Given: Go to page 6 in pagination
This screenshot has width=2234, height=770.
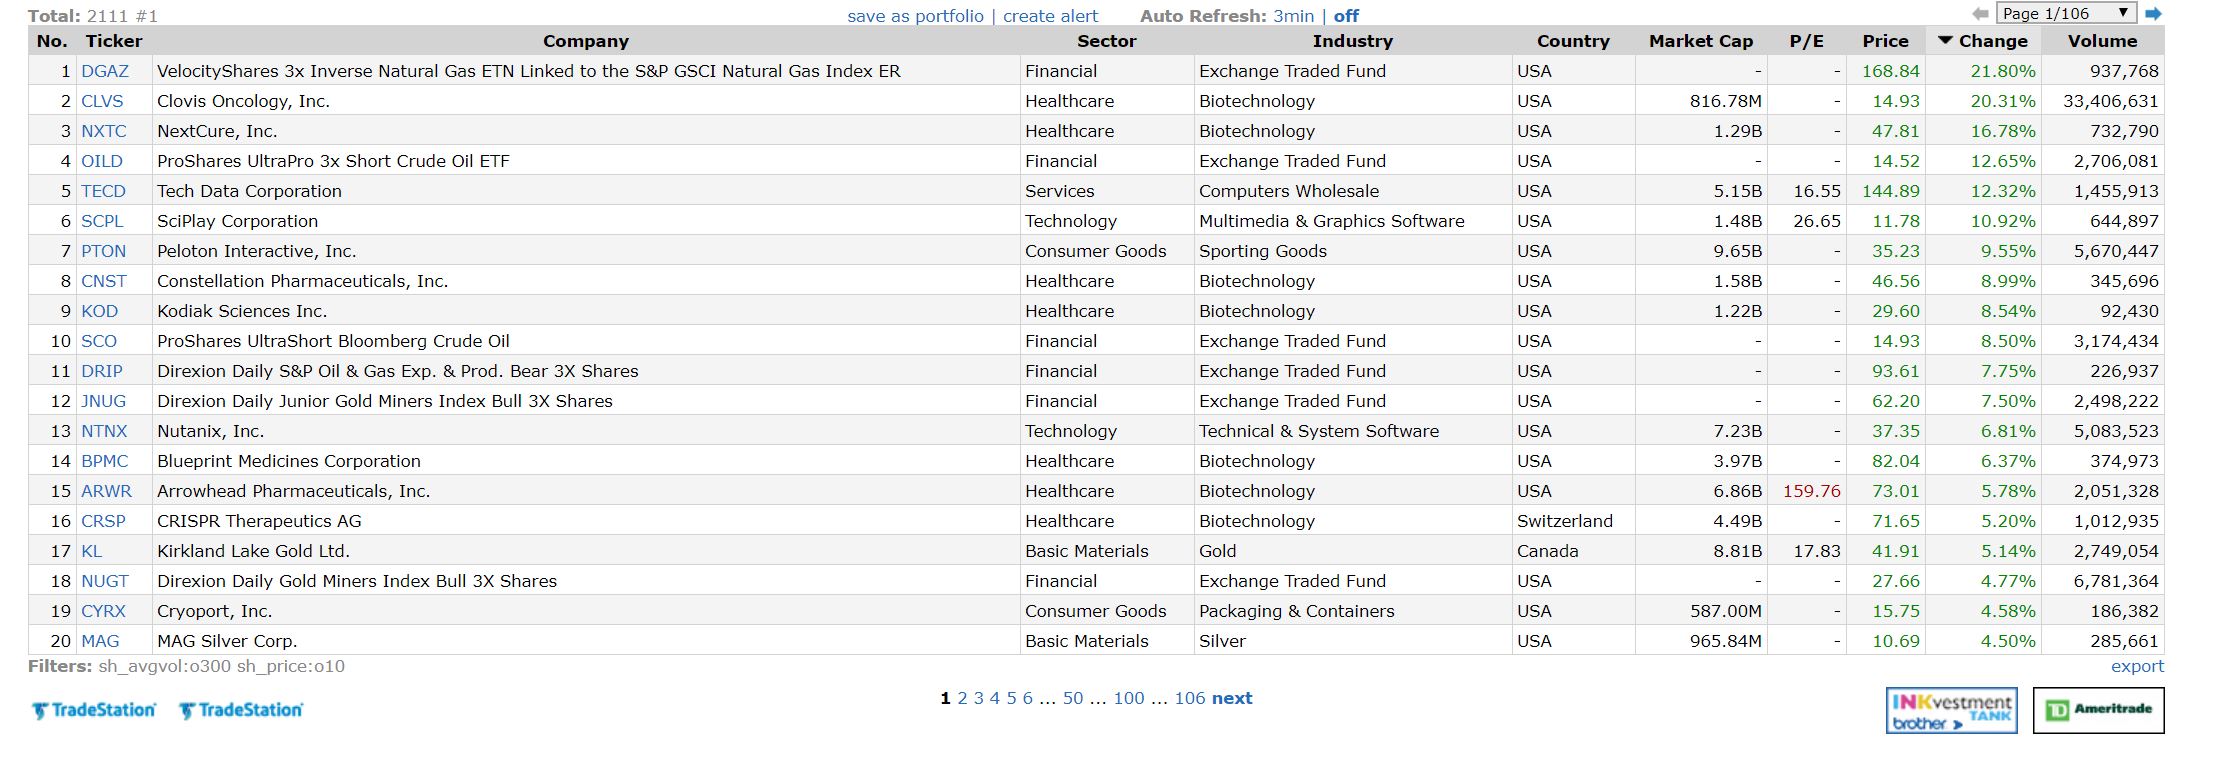Looking at the screenshot, I should (x=1027, y=698).
